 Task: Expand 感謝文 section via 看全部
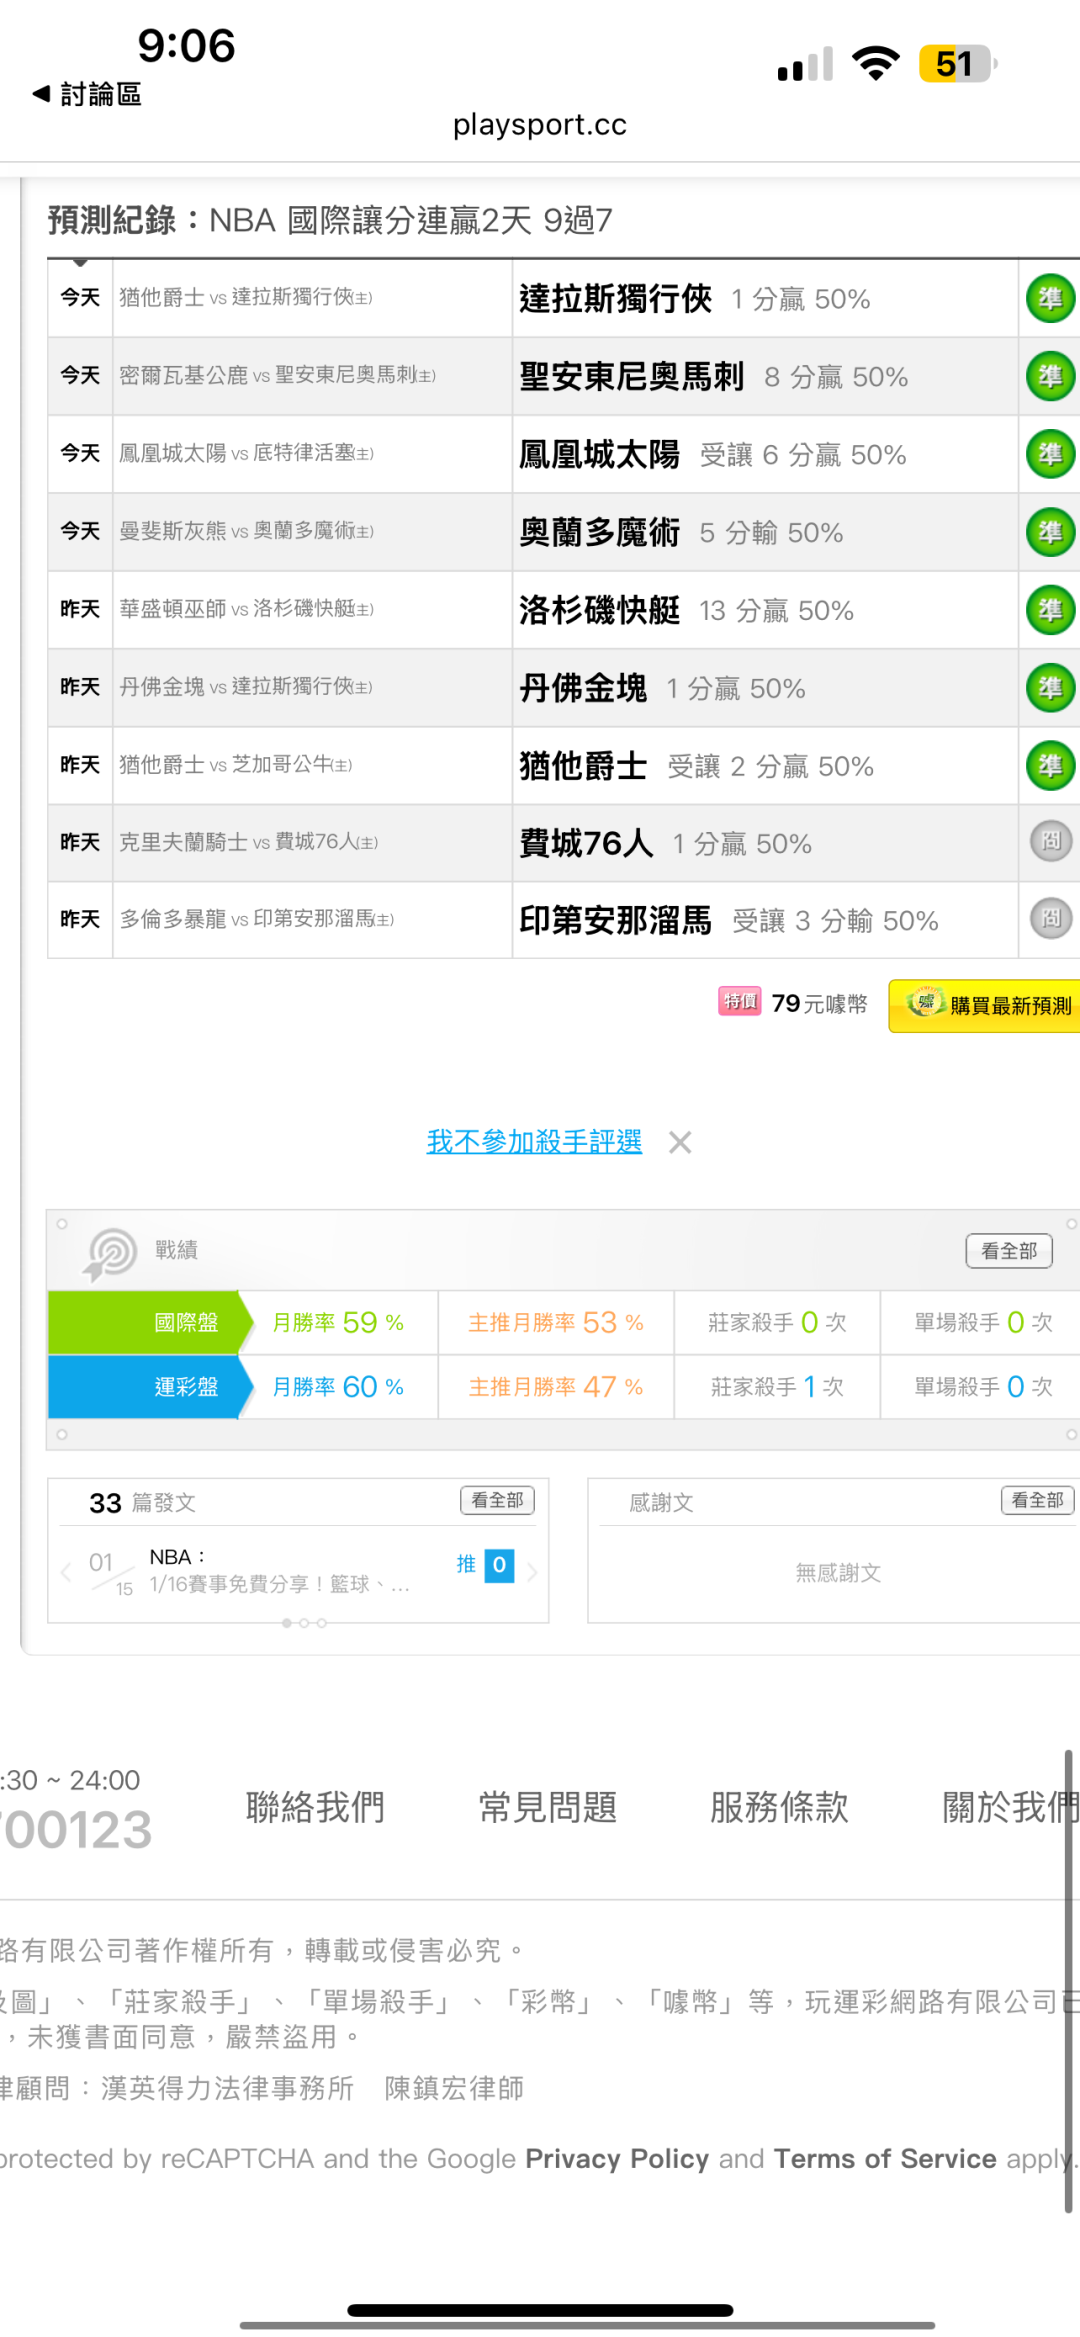[x=1038, y=1500]
